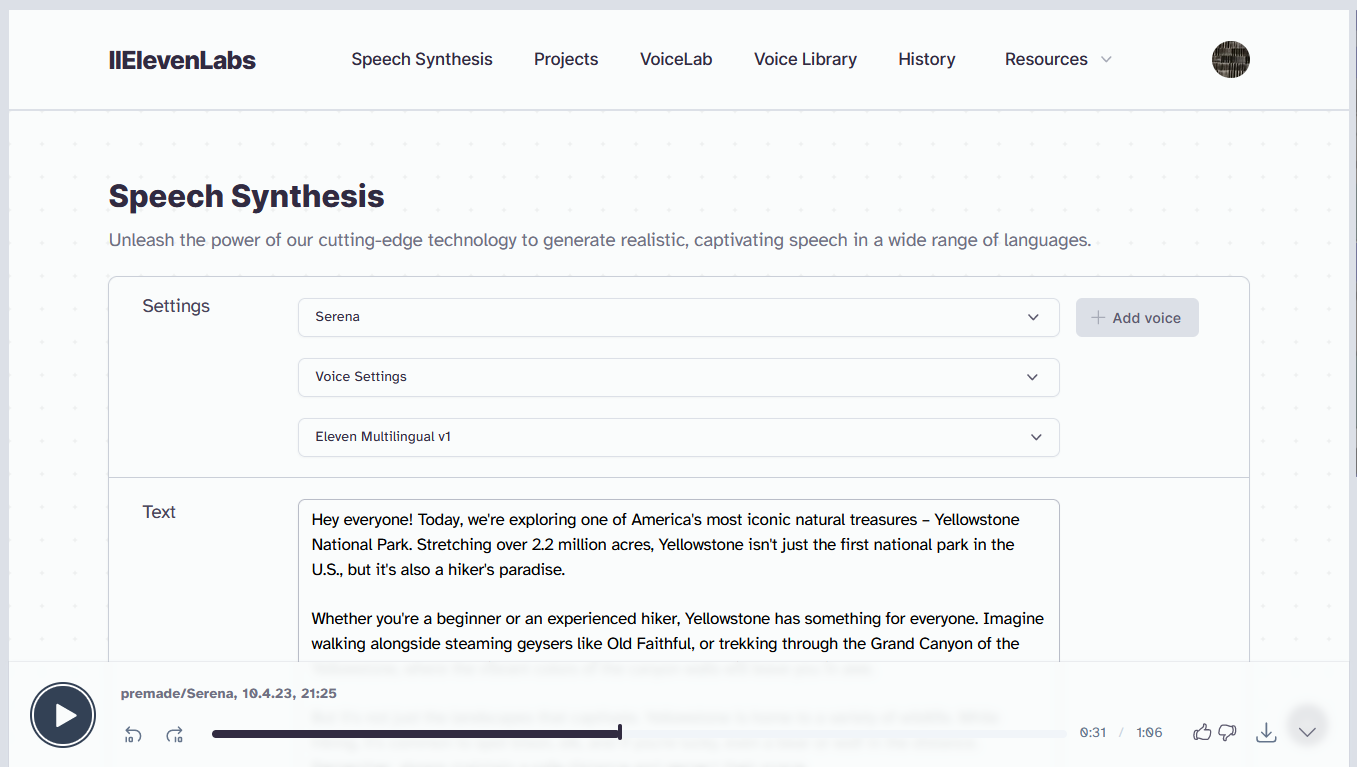Give thumbs down to audio
Screen dimensions: 1357x767
pyautogui.click(x=1227, y=732)
